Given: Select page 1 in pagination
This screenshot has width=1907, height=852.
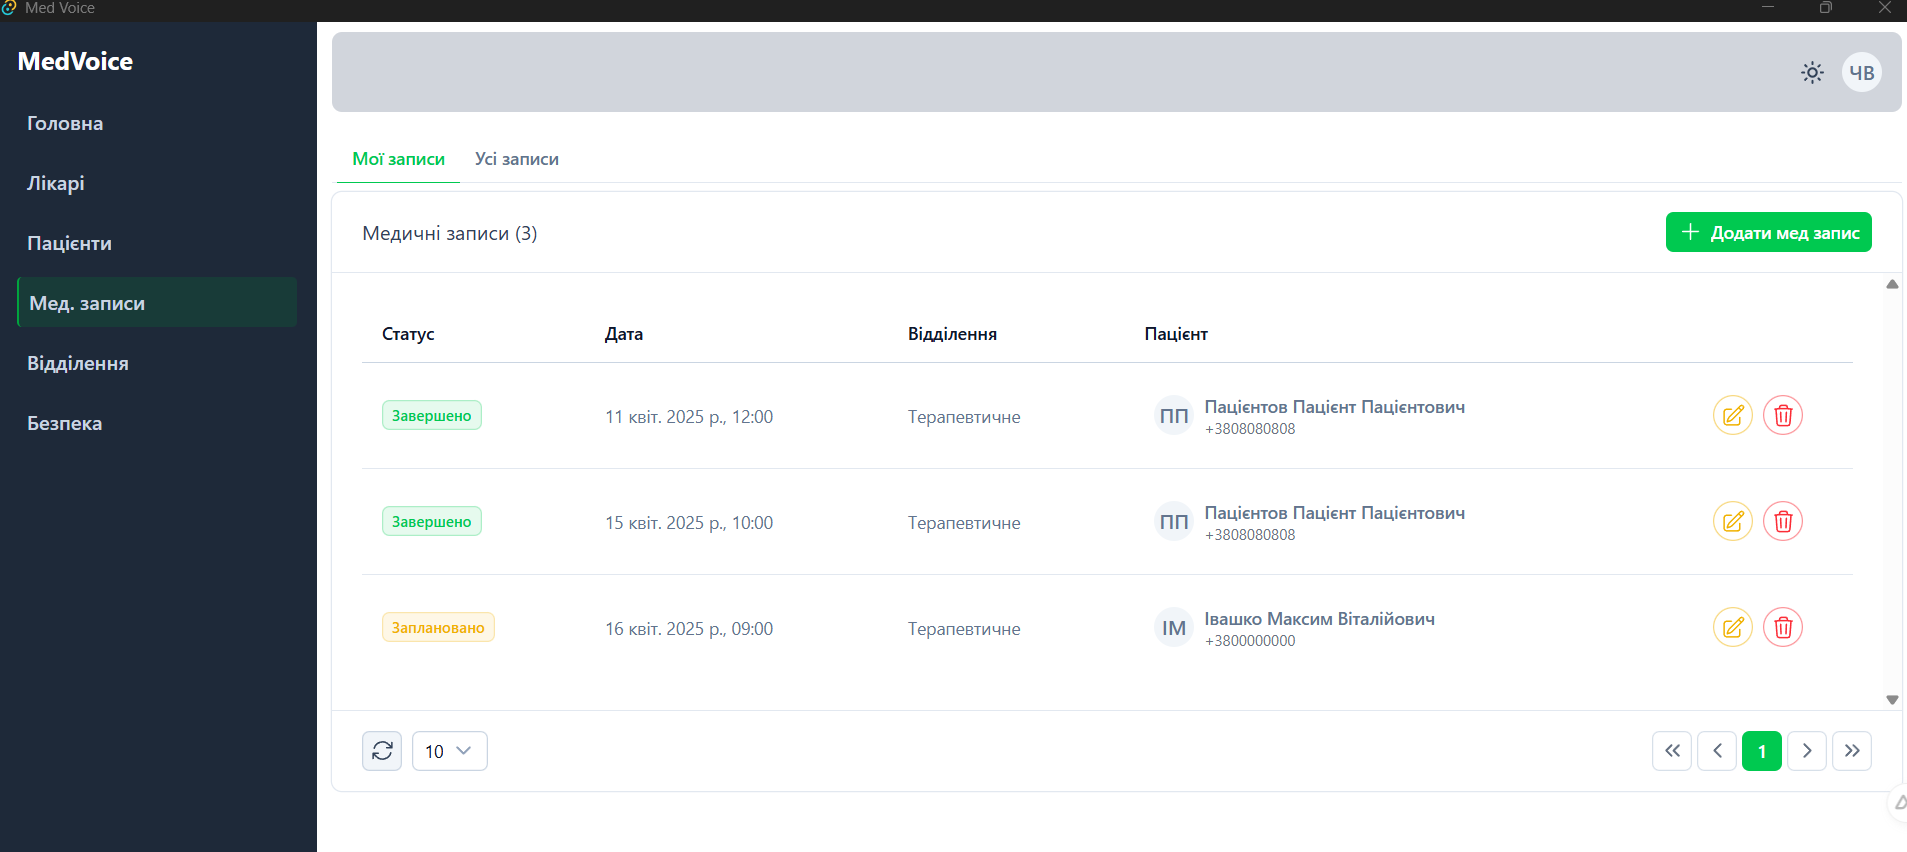Looking at the screenshot, I should tap(1762, 751).
